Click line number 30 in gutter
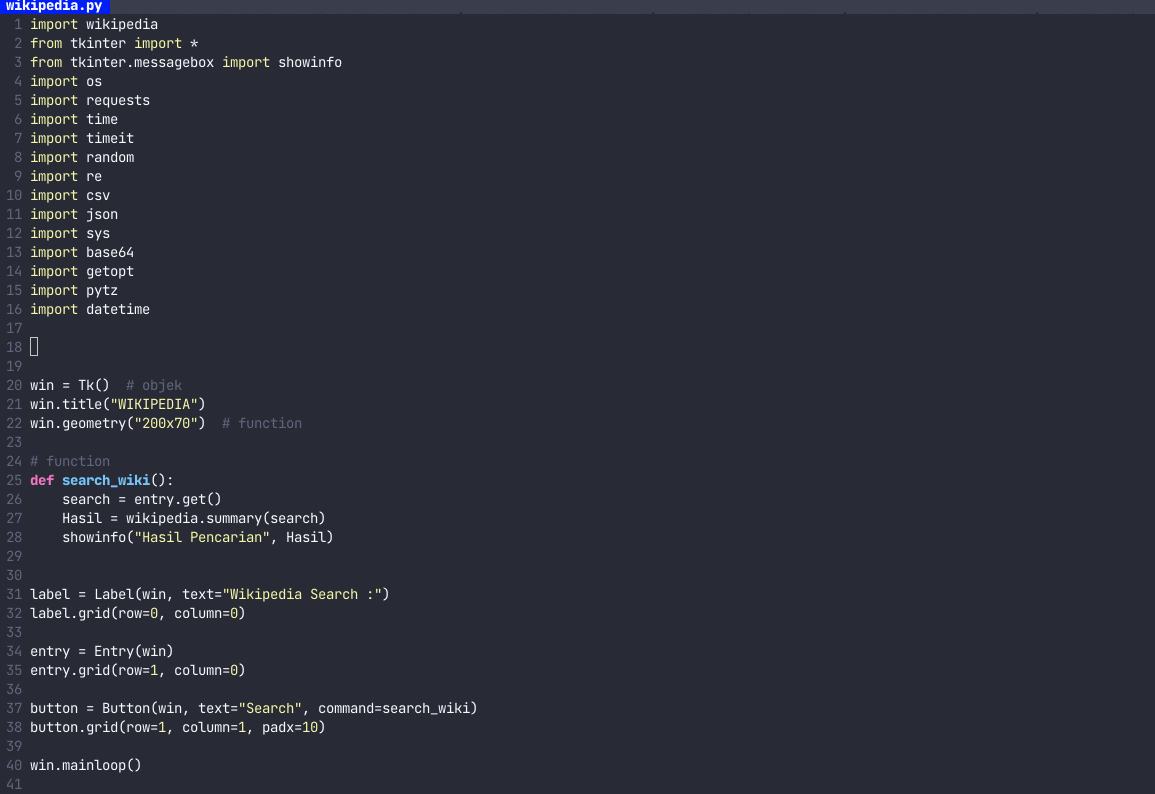The width and height of the screenshot is (1155, 794). pyautogui.click(x=14, y=575)
